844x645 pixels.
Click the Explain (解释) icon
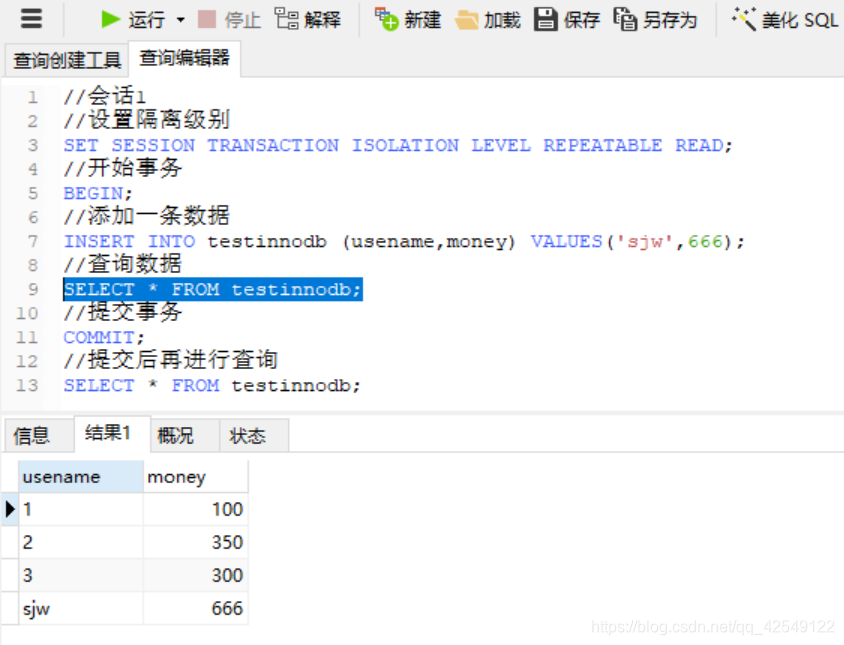pos(287,19)
